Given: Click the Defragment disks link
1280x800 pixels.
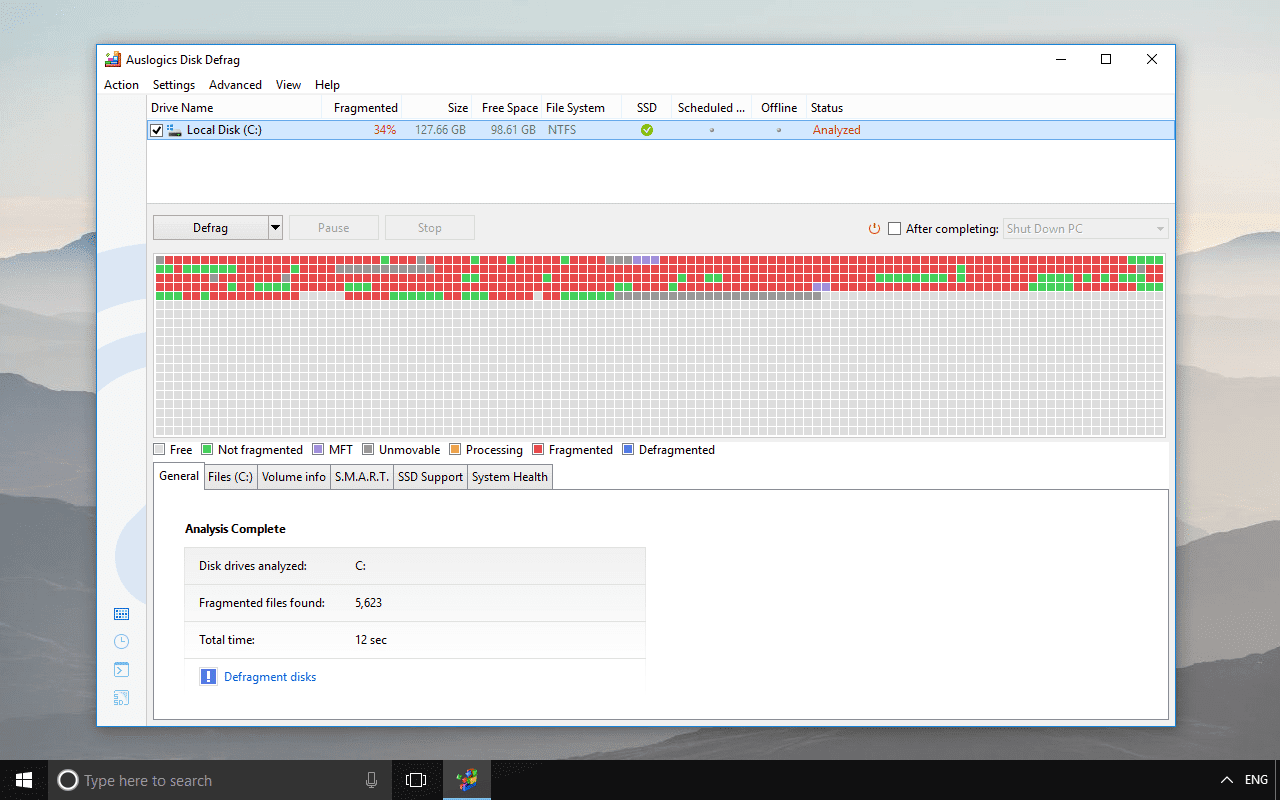Looking at the screenshot, I should click(270, 677).
